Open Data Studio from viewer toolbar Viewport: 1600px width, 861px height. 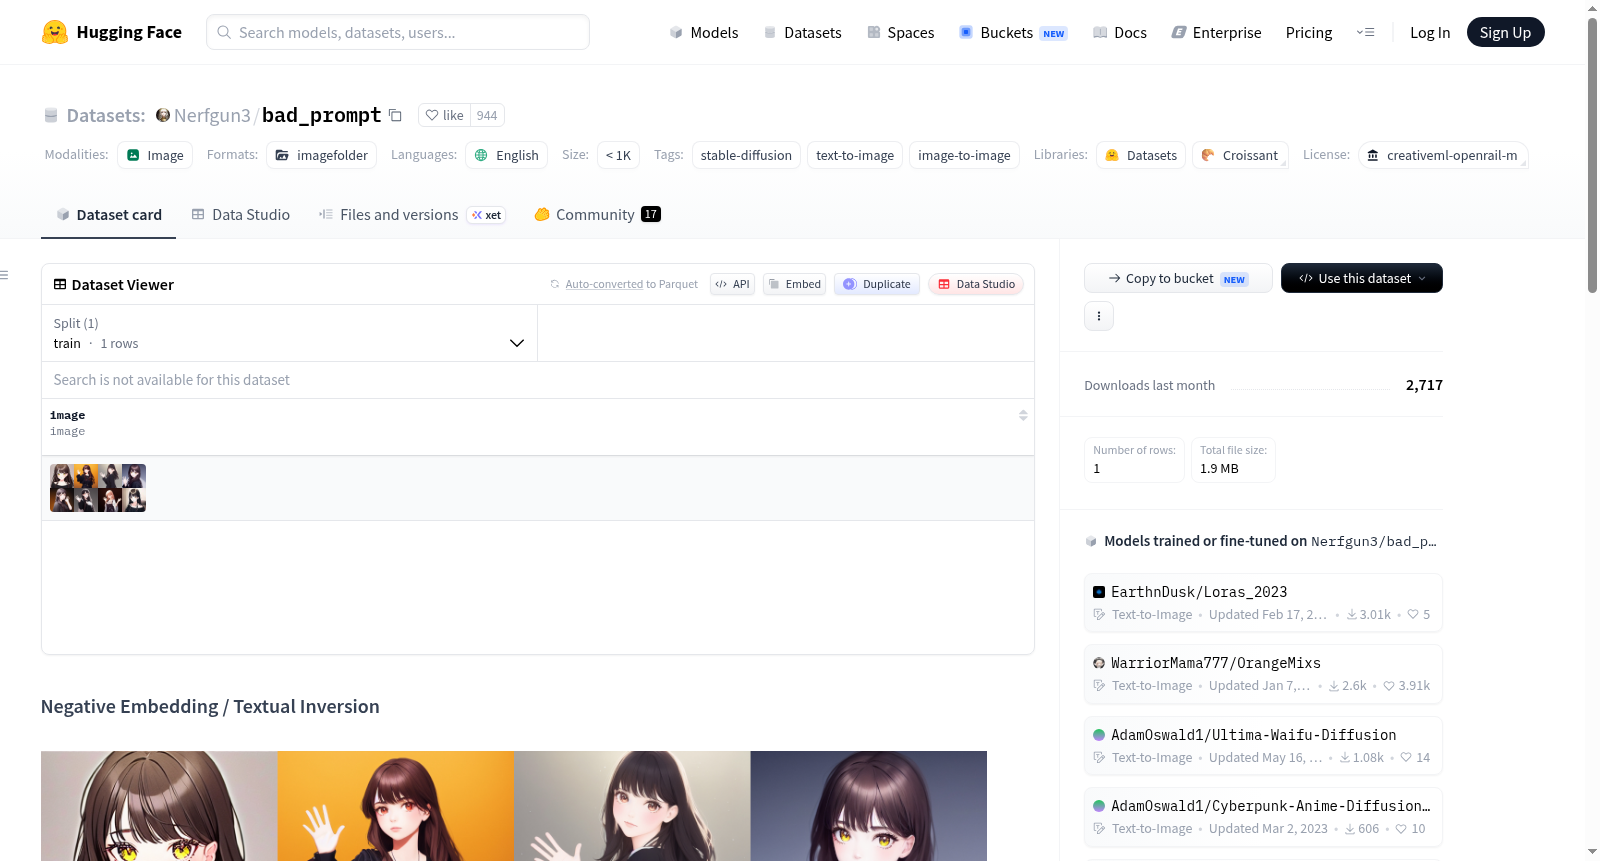point(976,284)
